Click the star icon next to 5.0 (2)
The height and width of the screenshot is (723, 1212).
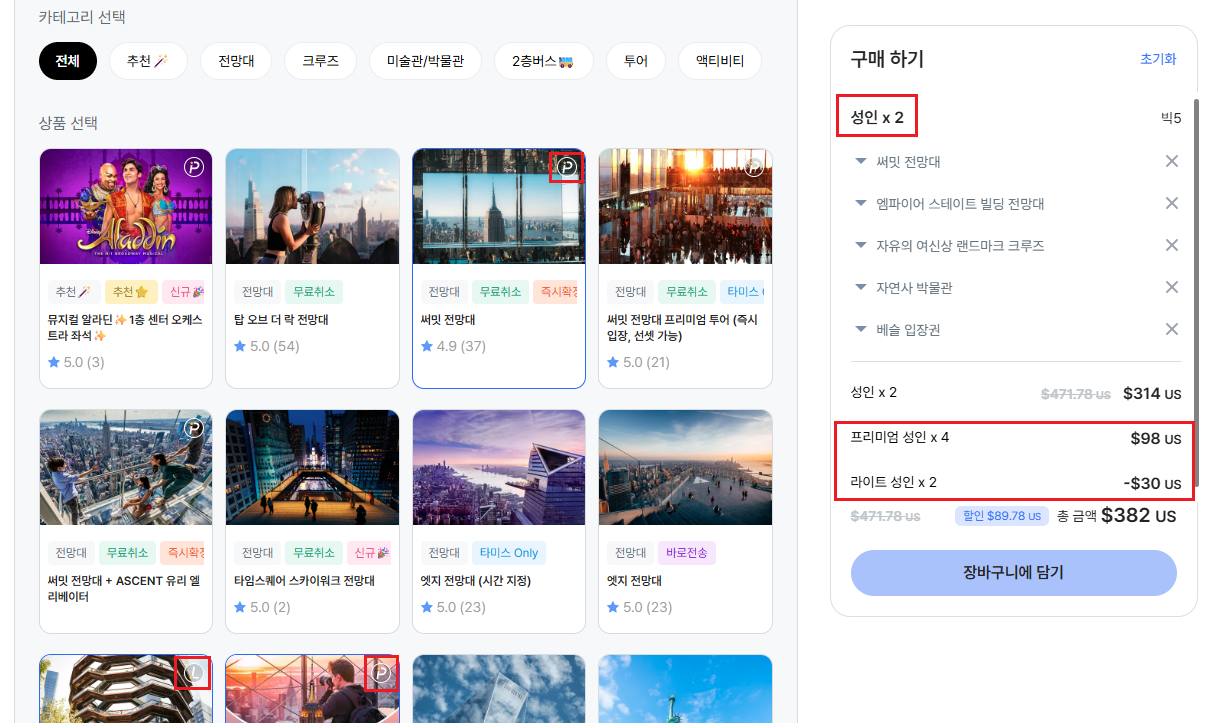coord(240,607)
